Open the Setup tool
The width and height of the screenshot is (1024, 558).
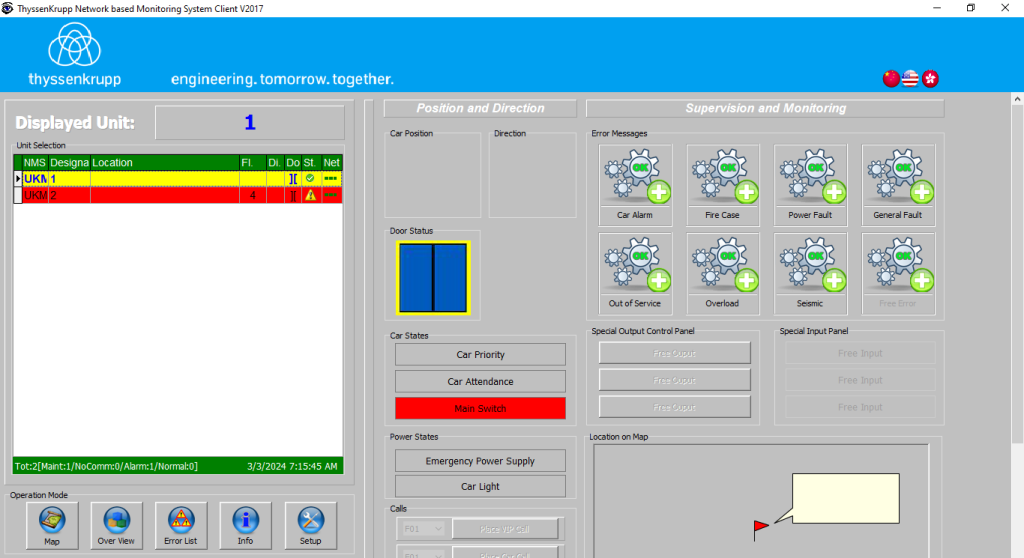point(310,525)
